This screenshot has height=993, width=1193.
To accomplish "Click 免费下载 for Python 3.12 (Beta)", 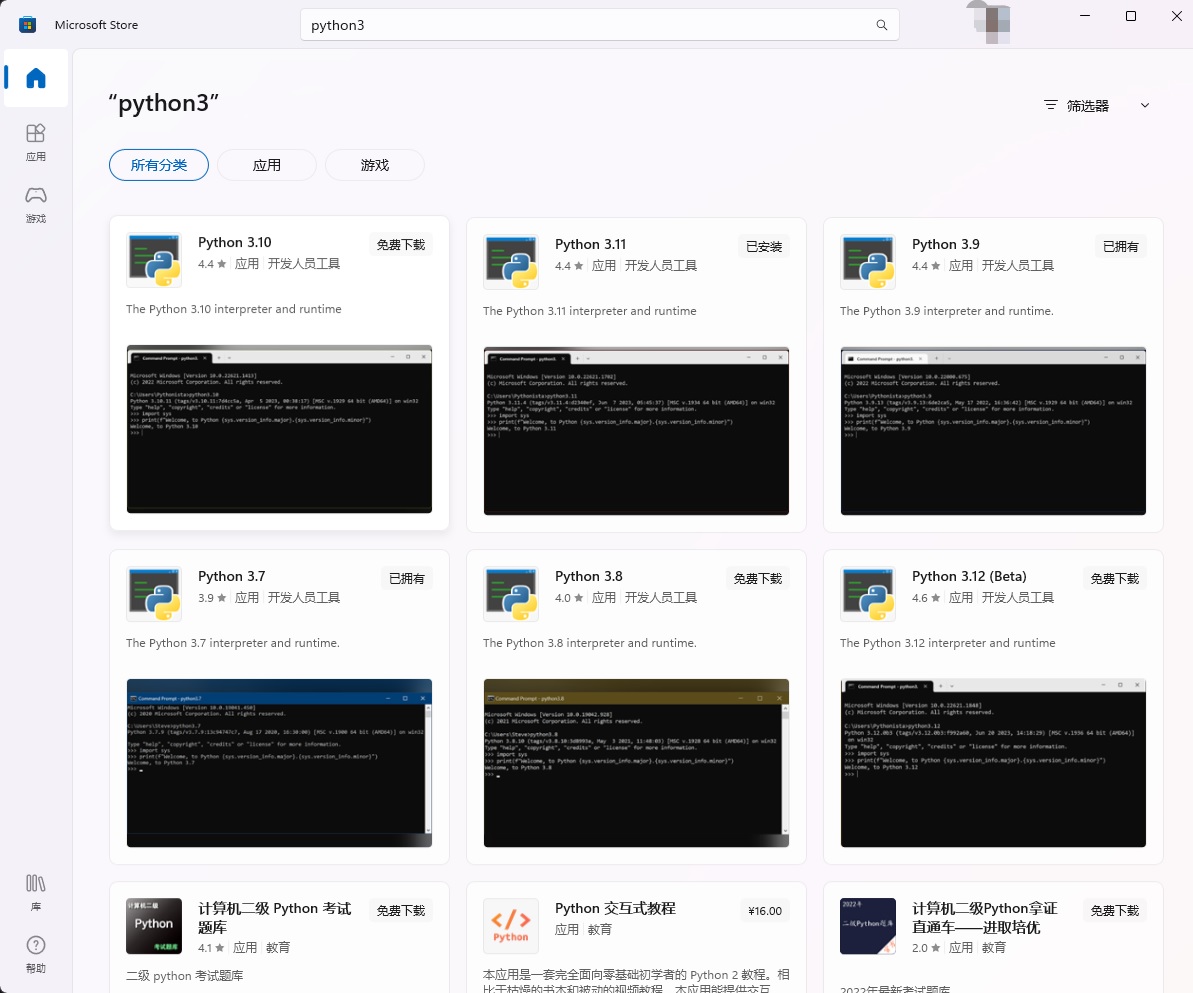I will point(1115,578).
